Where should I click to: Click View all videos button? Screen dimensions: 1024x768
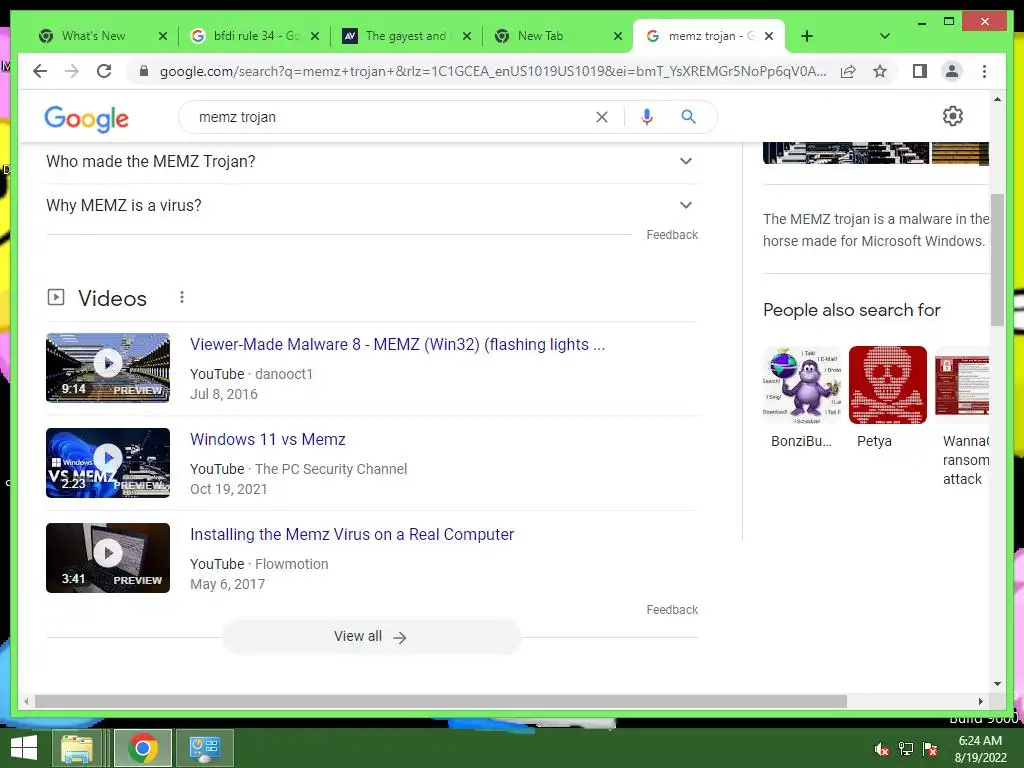coord(372,637)
